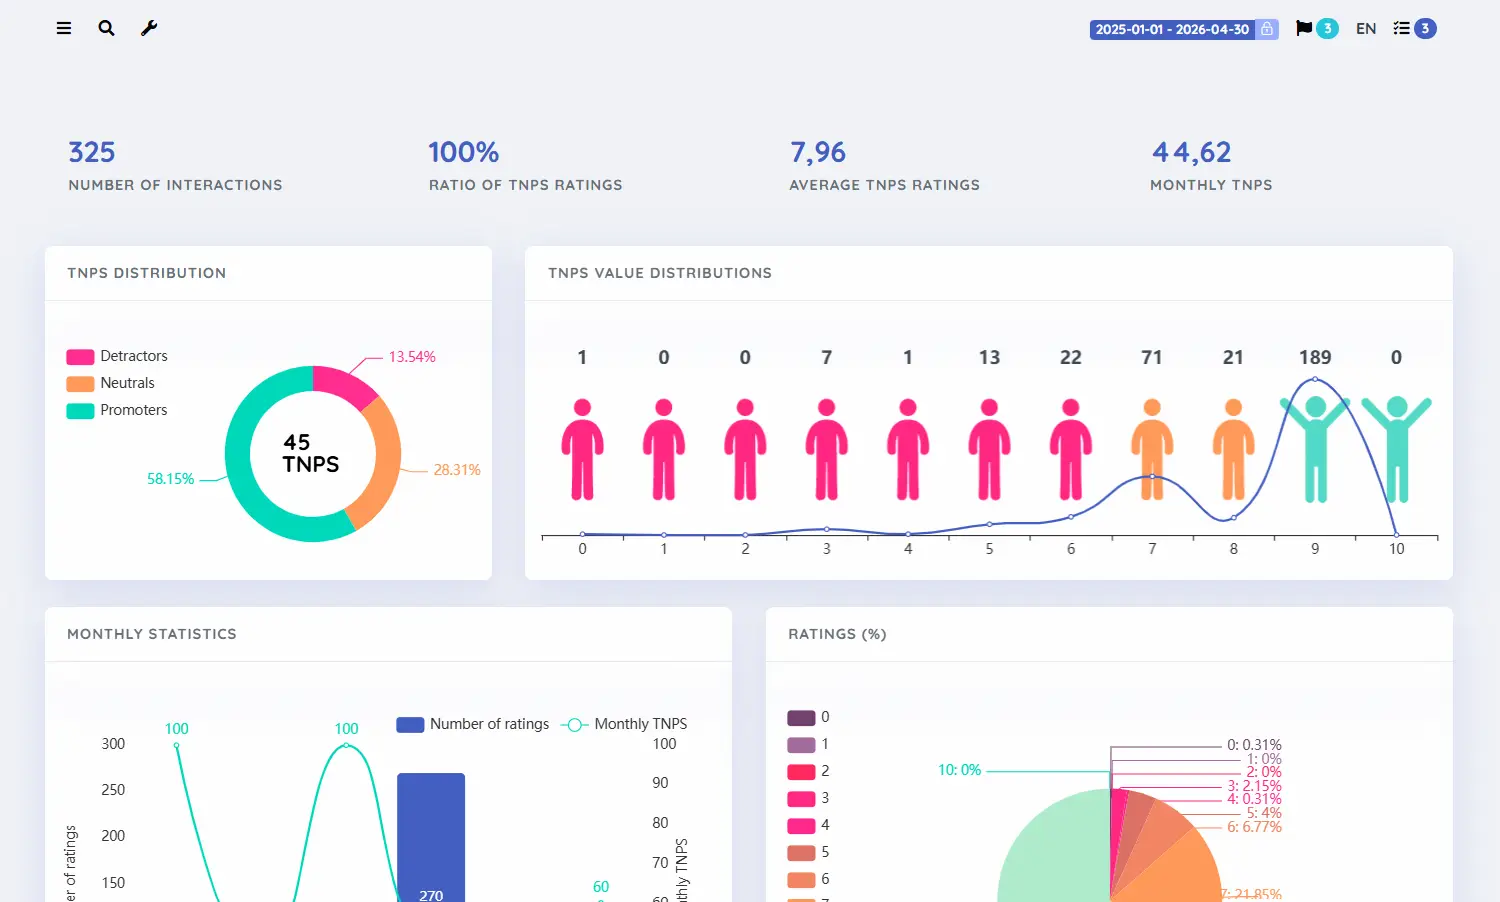Image resolution: width=1500 pixels, height=902 pixels.
Task: Click the search magnifier icon
Action: point(106,28)
